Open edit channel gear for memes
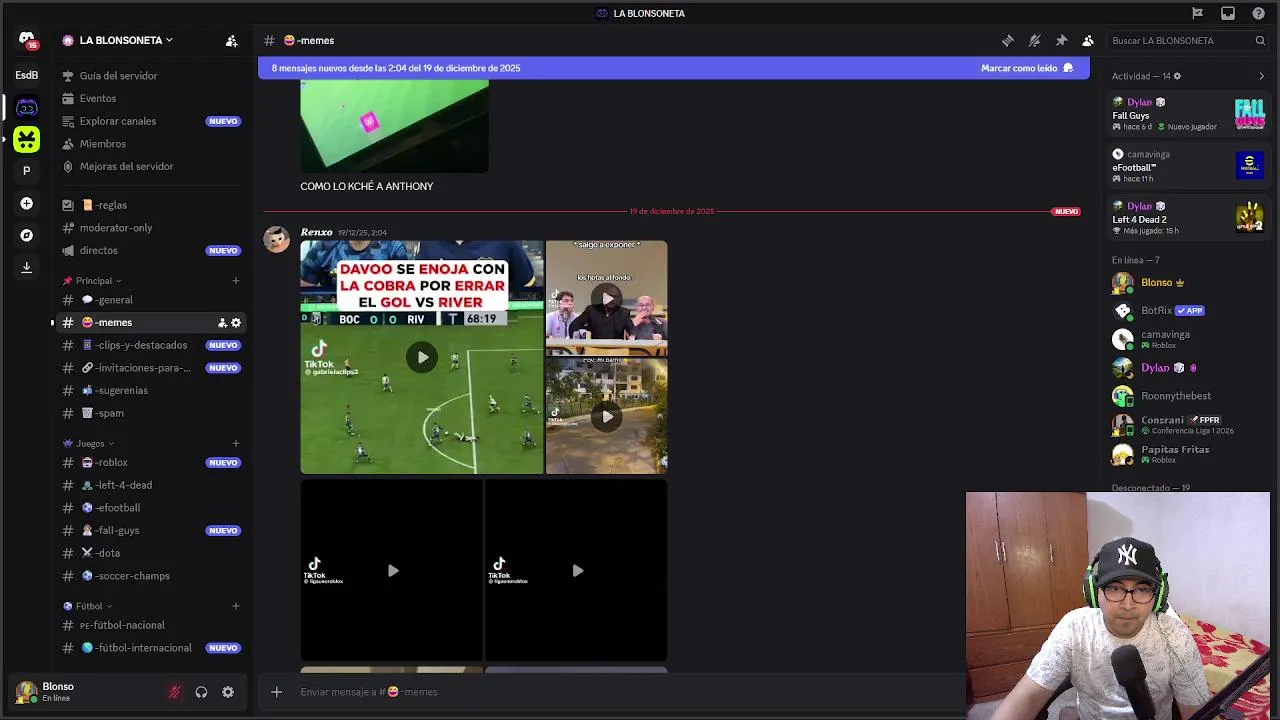The height and width of the screenshot is (720, 1280). tap(236, 323)
